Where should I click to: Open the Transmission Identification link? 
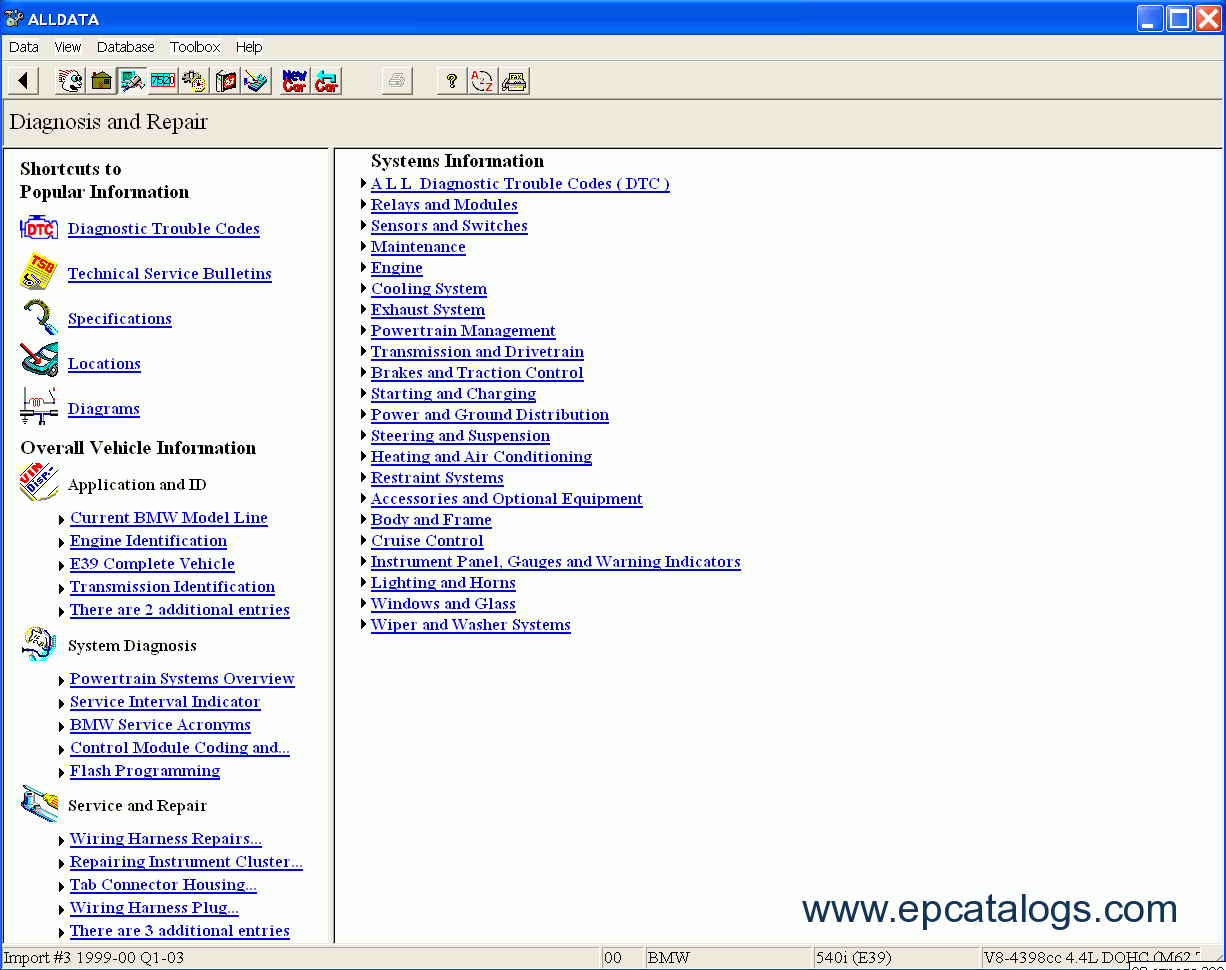pos(172,587)
